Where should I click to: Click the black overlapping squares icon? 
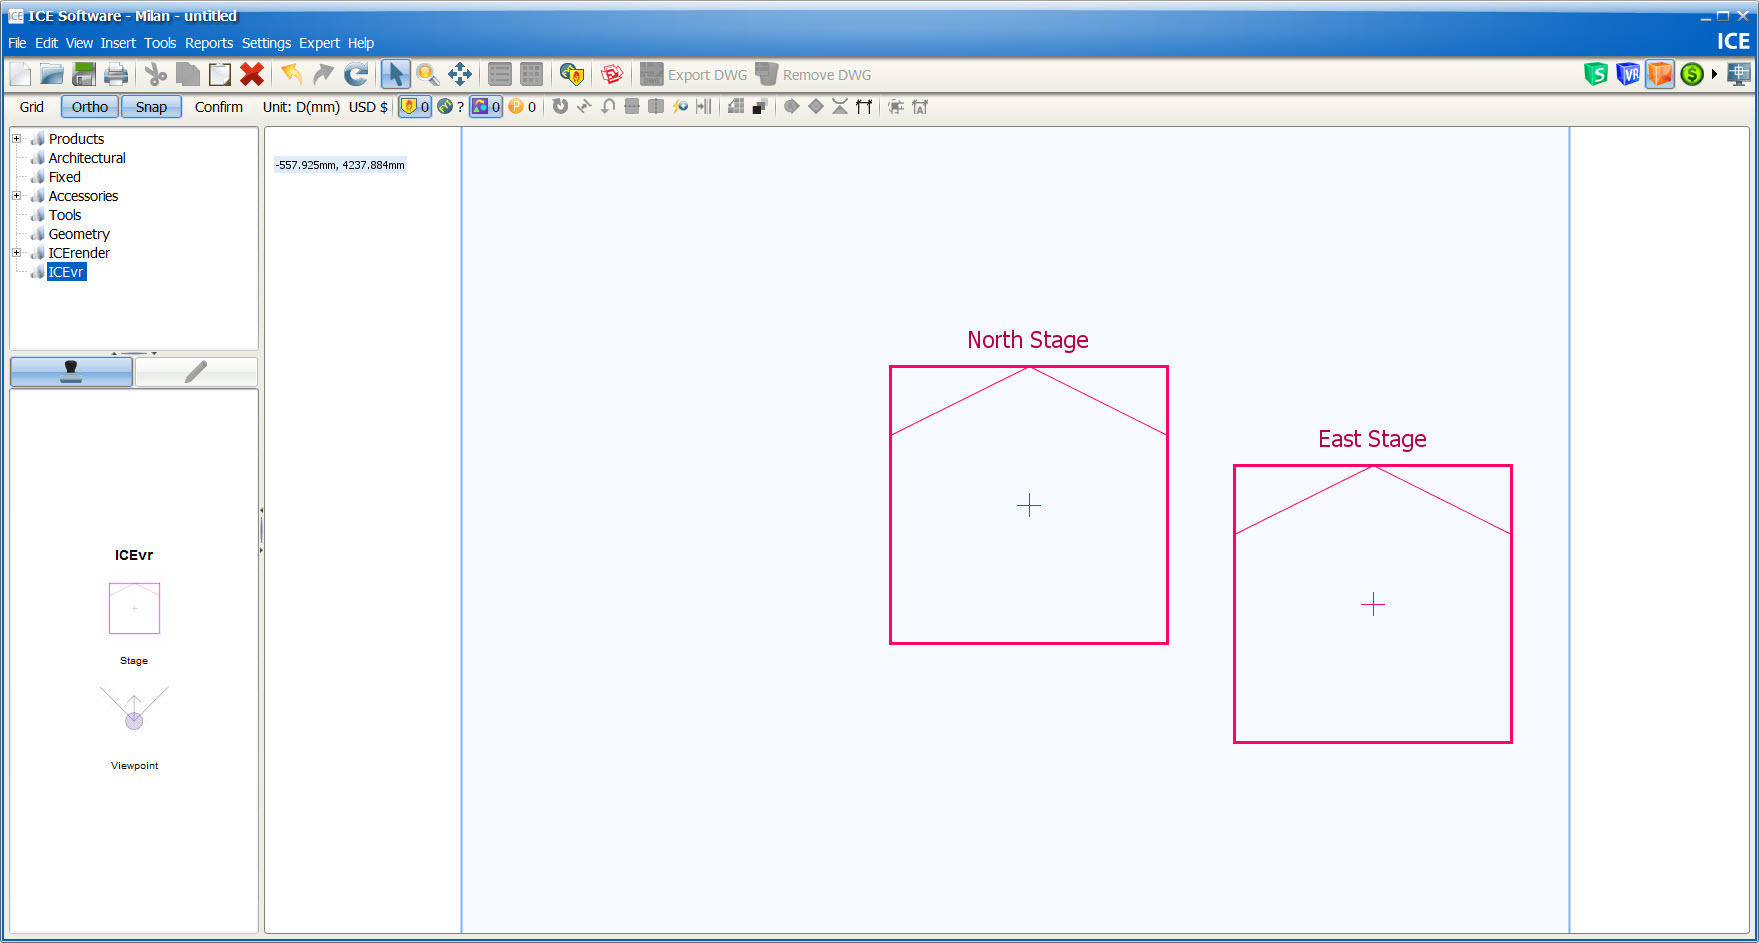click(x=760, y=106)
